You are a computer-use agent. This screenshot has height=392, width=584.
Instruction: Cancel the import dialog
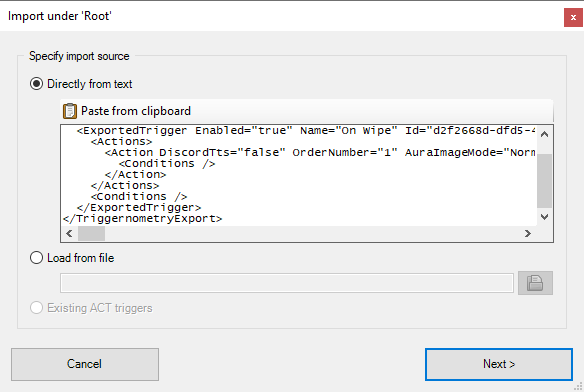85,364
